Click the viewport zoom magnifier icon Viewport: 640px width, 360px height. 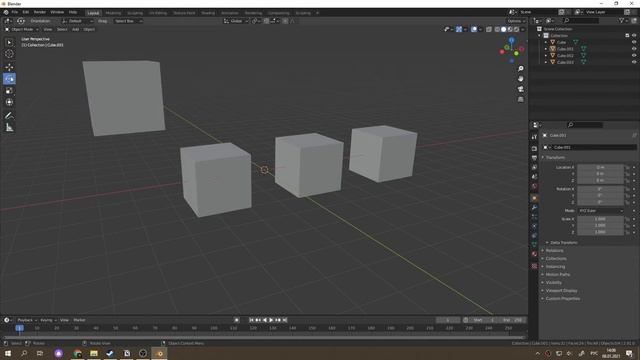(x=520, y=69)
